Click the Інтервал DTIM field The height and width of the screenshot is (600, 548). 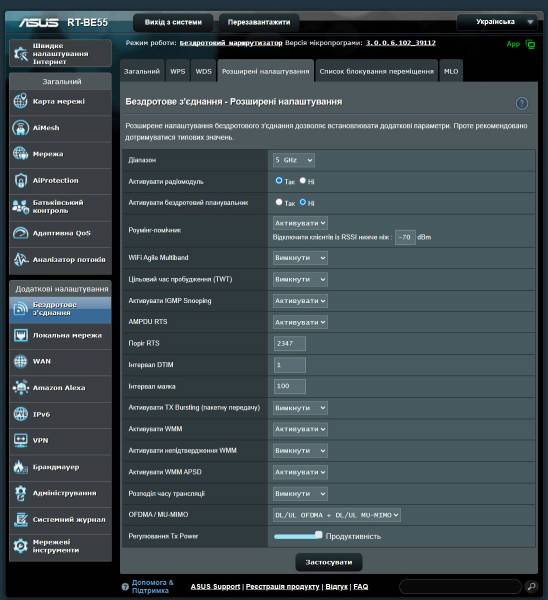289,365
